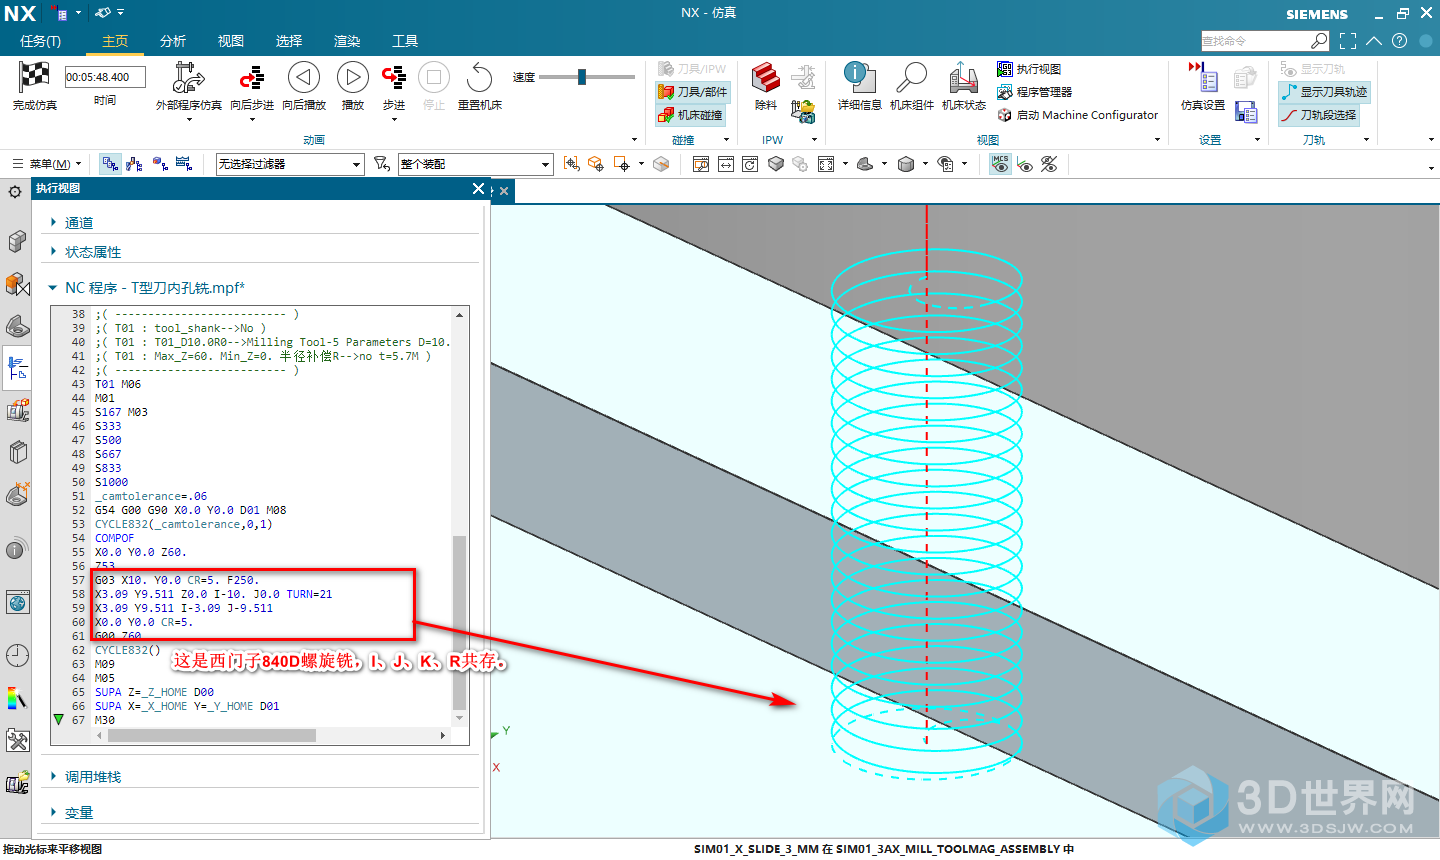Screen dimensions: 1440x860
Task: Click the color palette icon in sidebar
Action: 17,698
